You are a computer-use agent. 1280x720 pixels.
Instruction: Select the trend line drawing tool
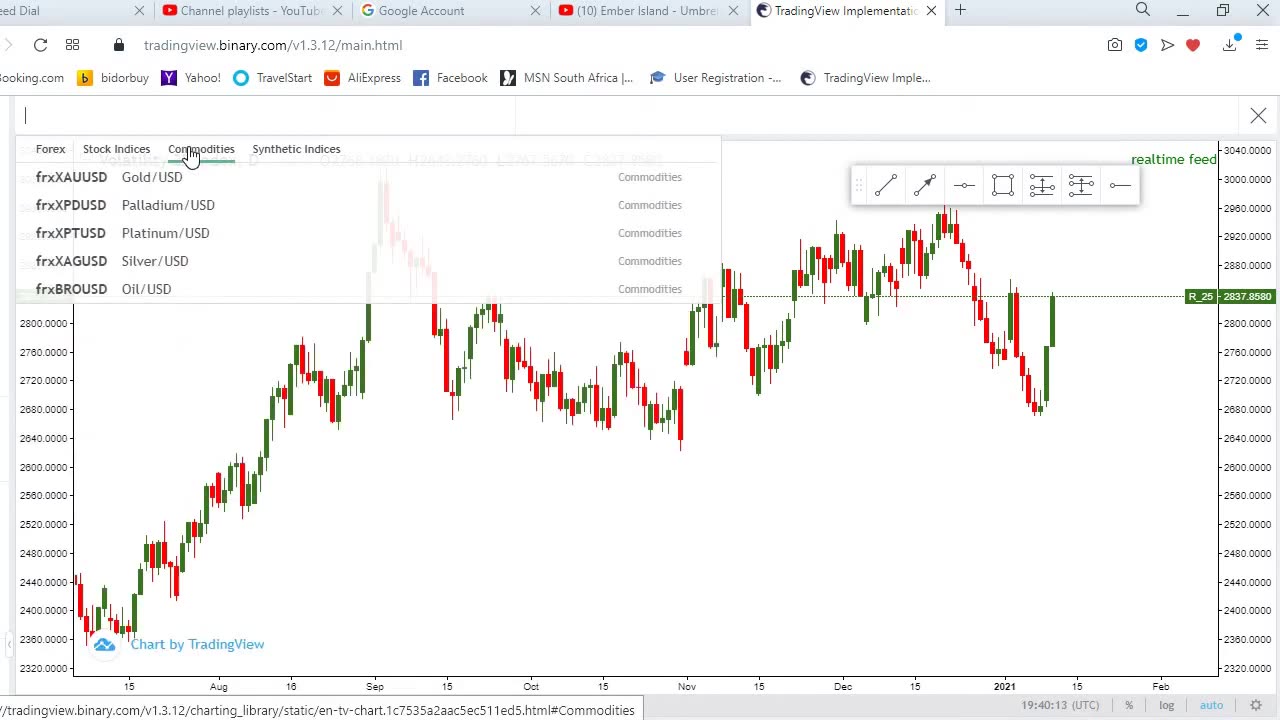(886, 185)
